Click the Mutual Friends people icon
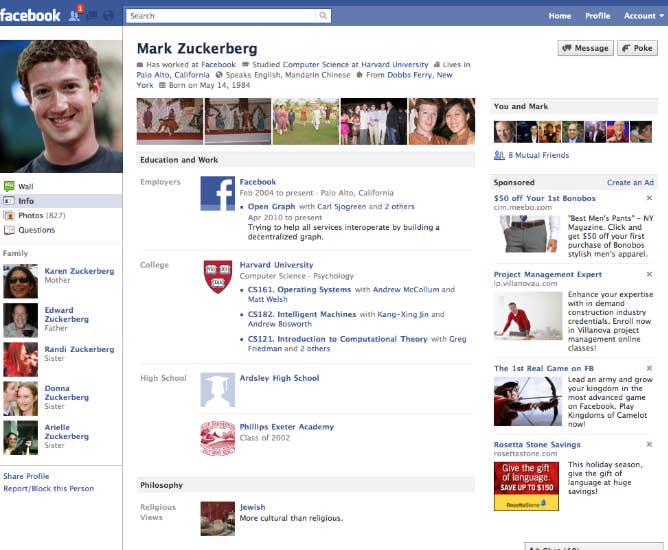668x550 pixels. 499,155
